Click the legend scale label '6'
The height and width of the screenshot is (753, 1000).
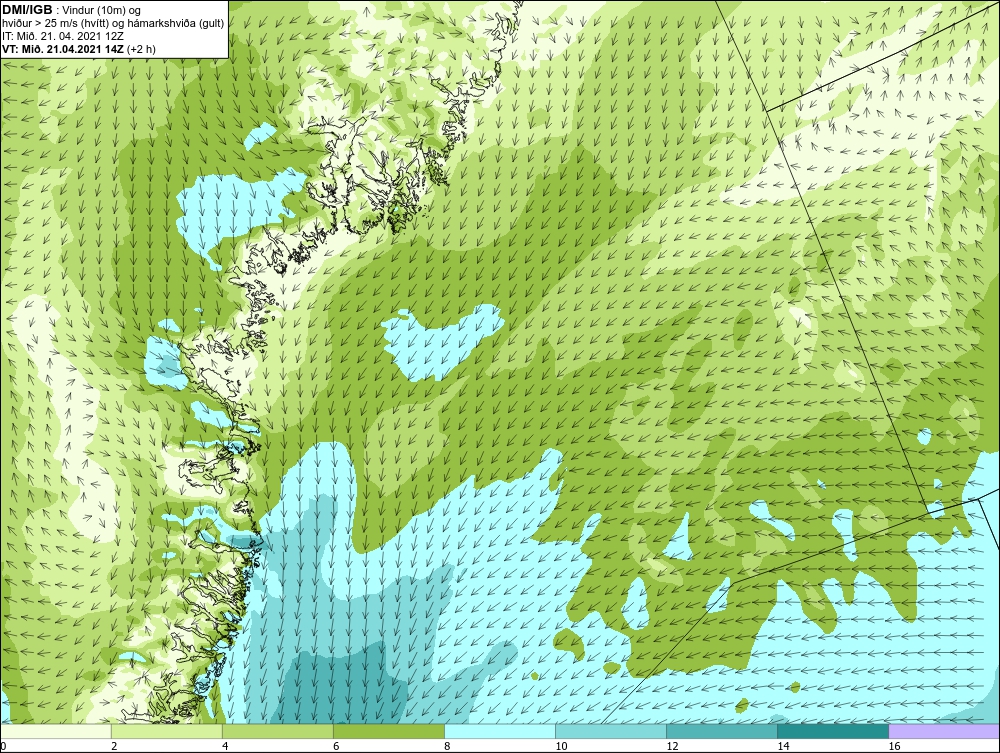[336, 746]
